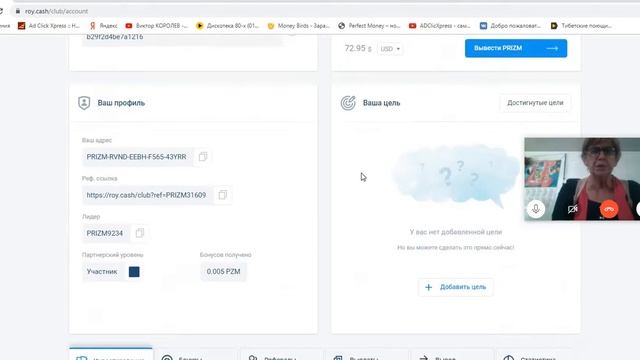Click the profile shield icon next to Ваш профиль
This screenshot has height=360, width=640.
click(x=84, y=103)
